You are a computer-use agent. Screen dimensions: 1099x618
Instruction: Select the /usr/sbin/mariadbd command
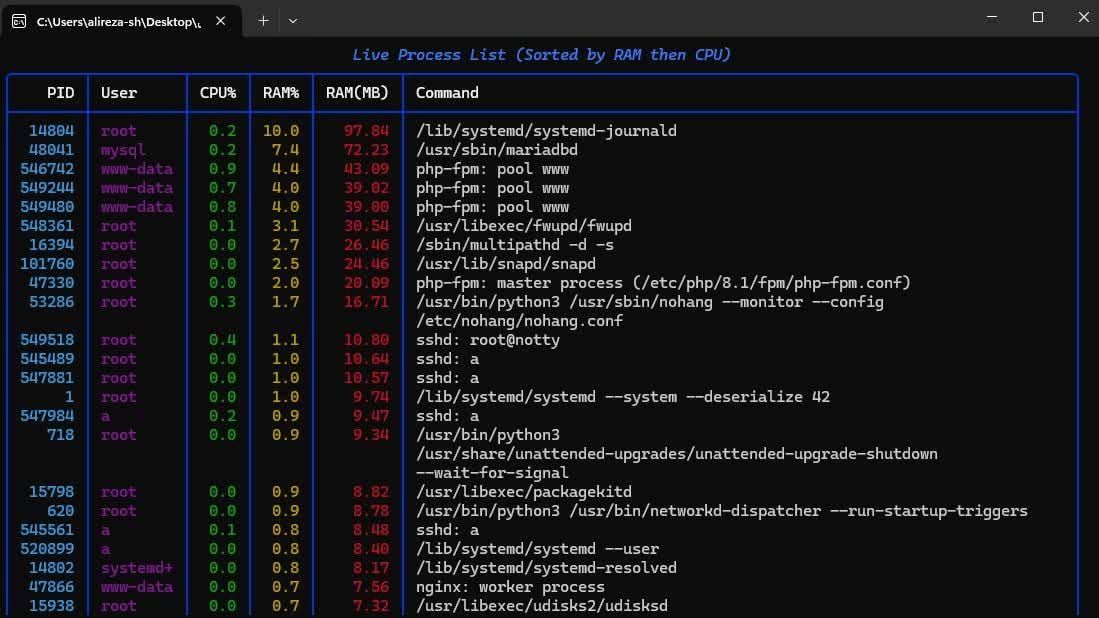click(497, 150)
